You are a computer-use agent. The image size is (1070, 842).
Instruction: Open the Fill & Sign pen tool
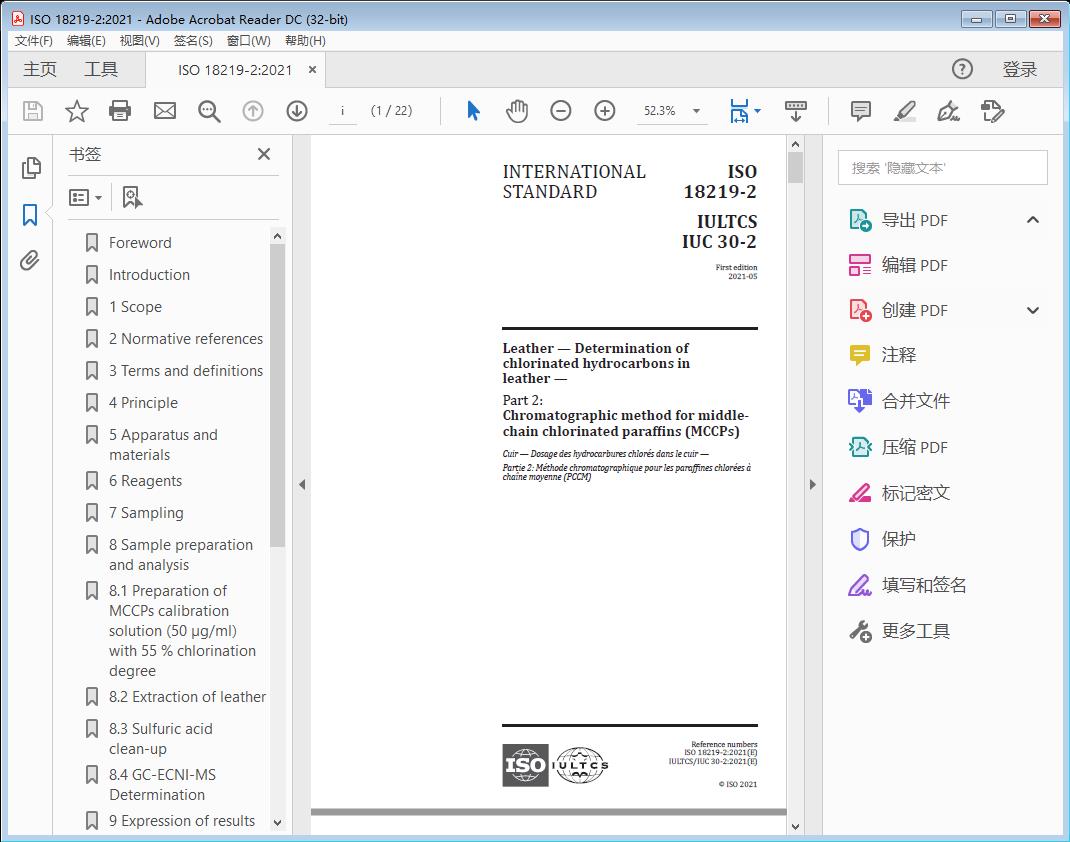pos(948,111)
